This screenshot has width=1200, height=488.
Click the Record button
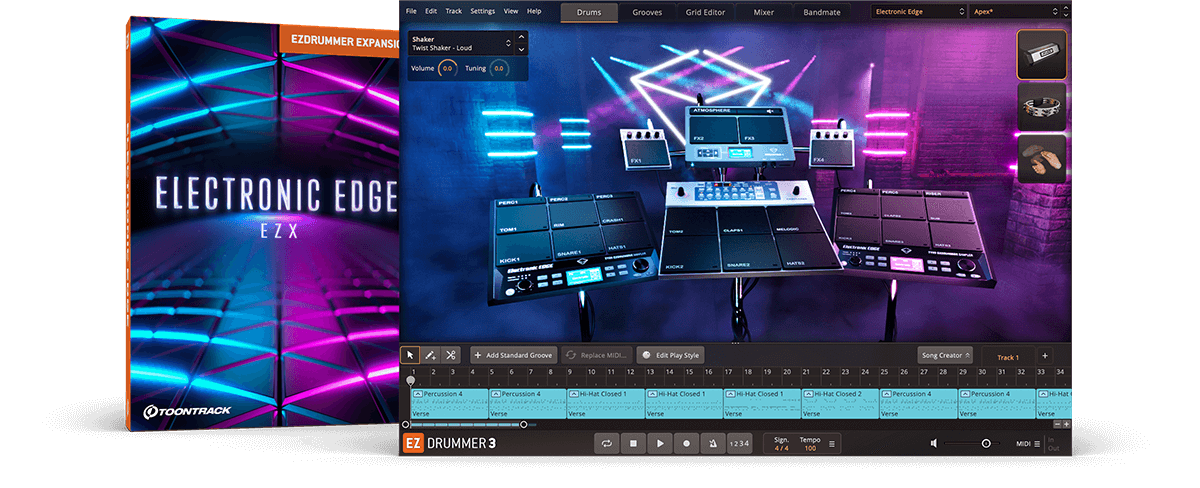pyautogui.click(x=686, y=442)
